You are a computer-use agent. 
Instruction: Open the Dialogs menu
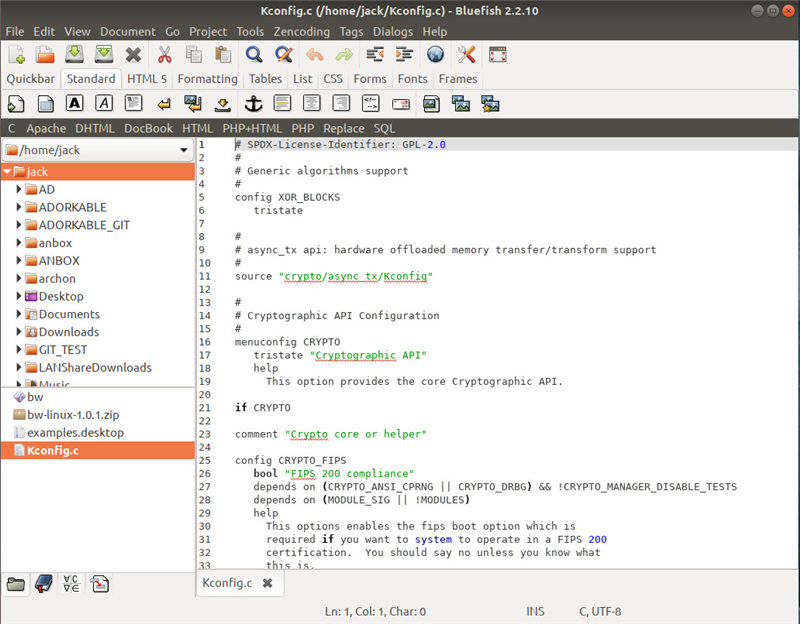pyautogui.click(x=392, y=32)
